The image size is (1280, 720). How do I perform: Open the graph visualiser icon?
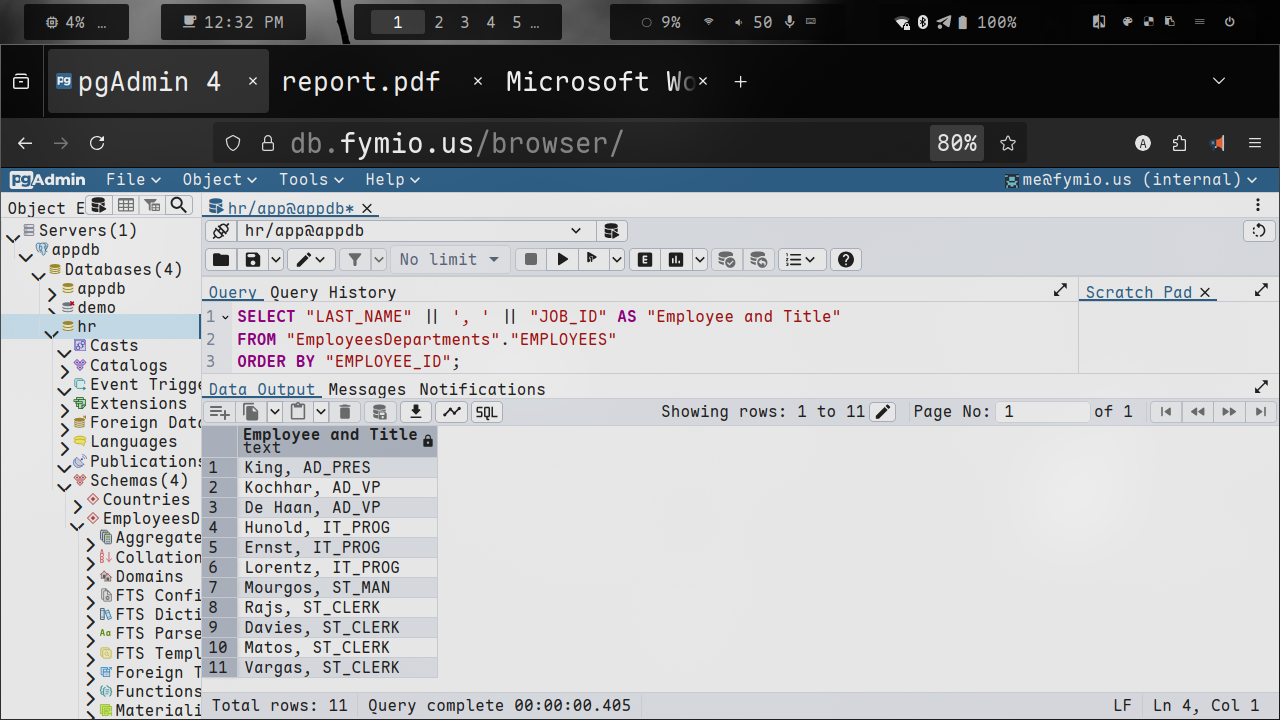pos(452,412)
